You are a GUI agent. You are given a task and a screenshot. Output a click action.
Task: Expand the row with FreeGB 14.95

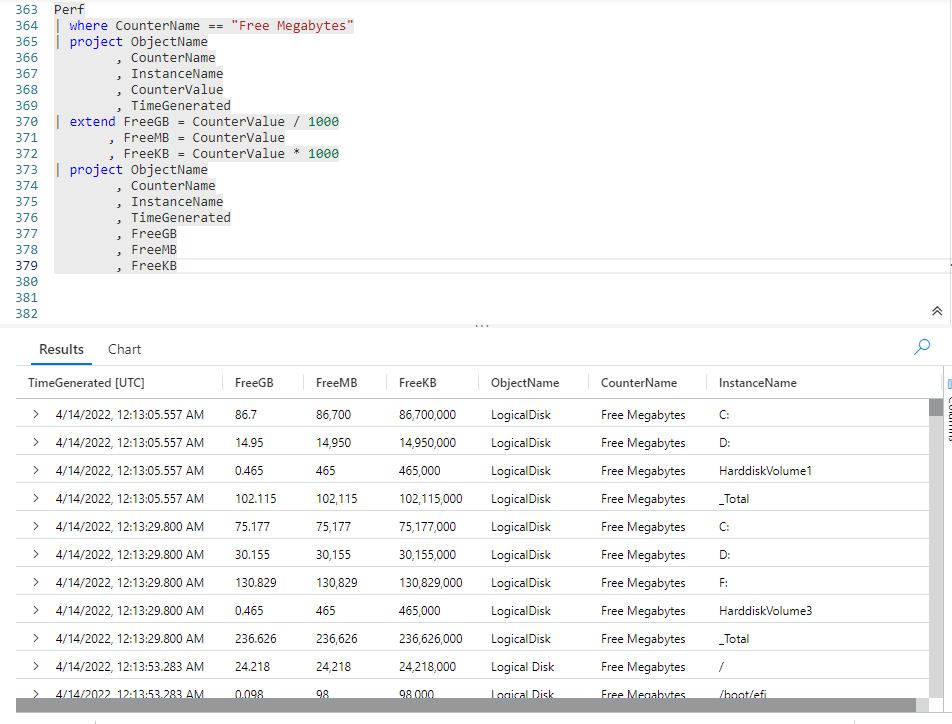click(x=36, y=442)
